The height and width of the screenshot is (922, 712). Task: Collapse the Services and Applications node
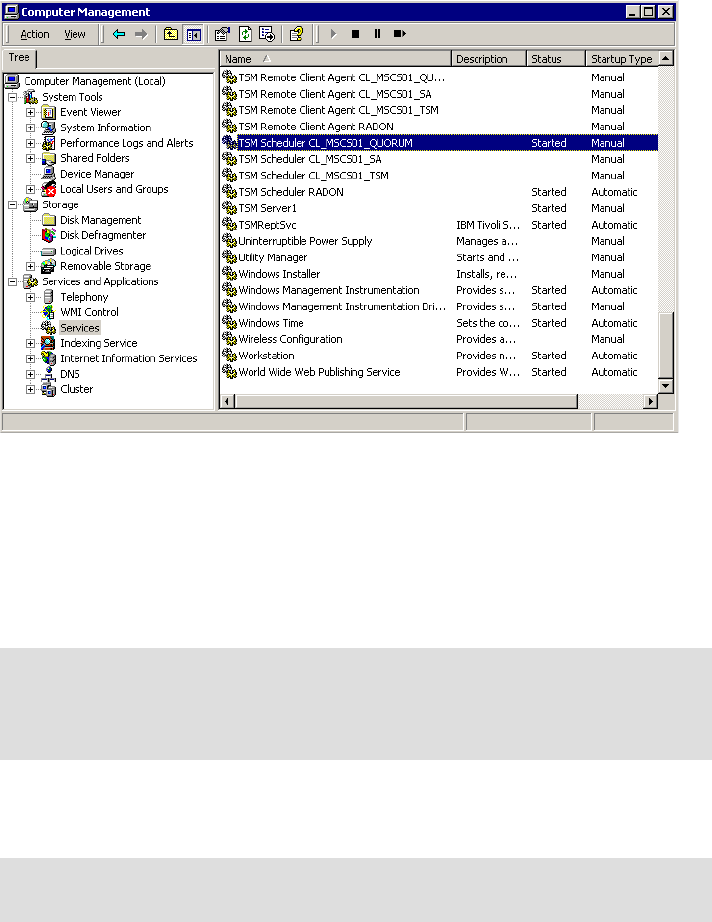12,282
